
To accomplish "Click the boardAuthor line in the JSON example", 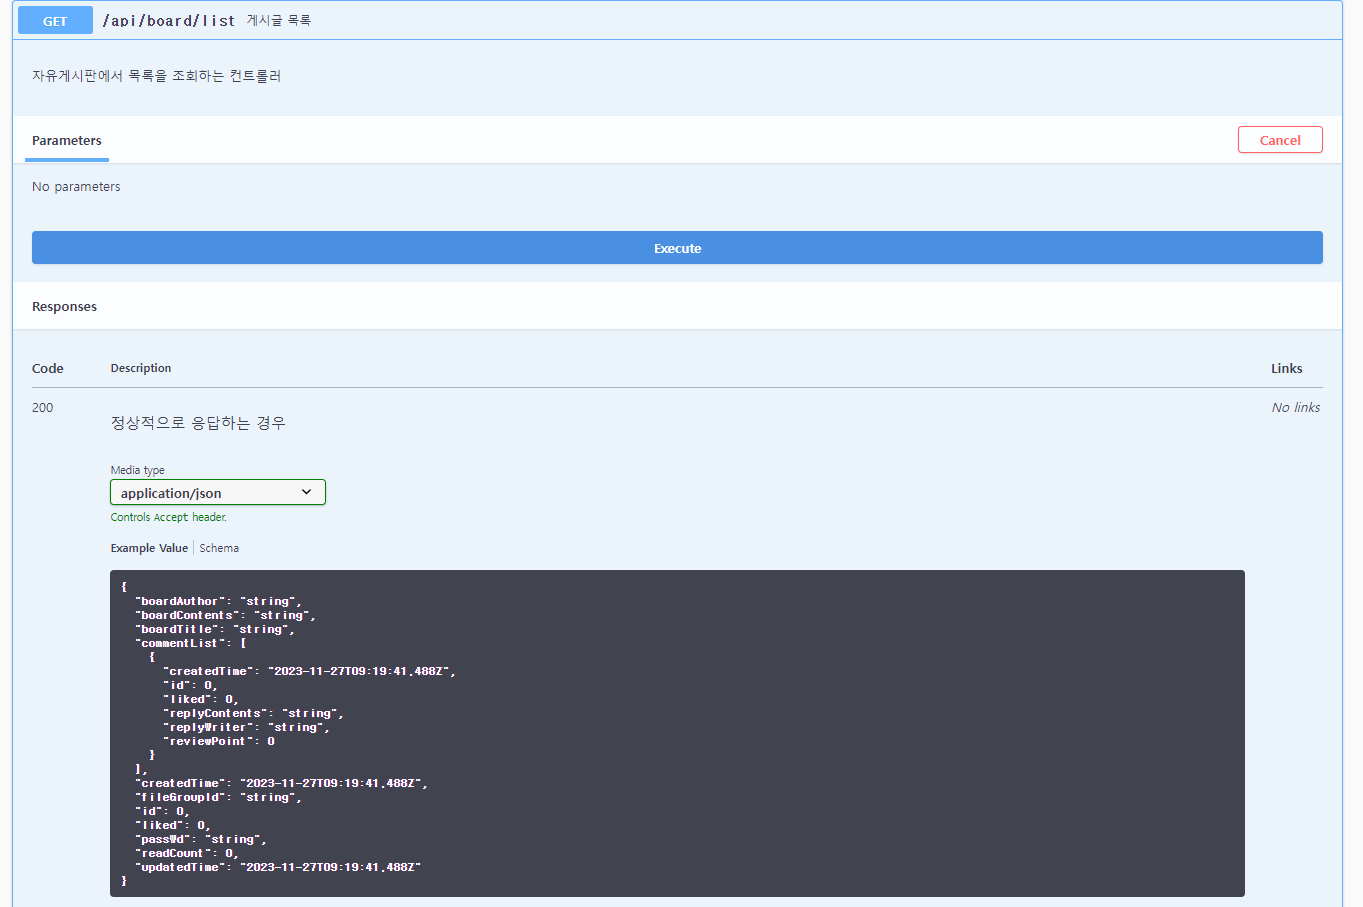I will click(x=218, y=602).
